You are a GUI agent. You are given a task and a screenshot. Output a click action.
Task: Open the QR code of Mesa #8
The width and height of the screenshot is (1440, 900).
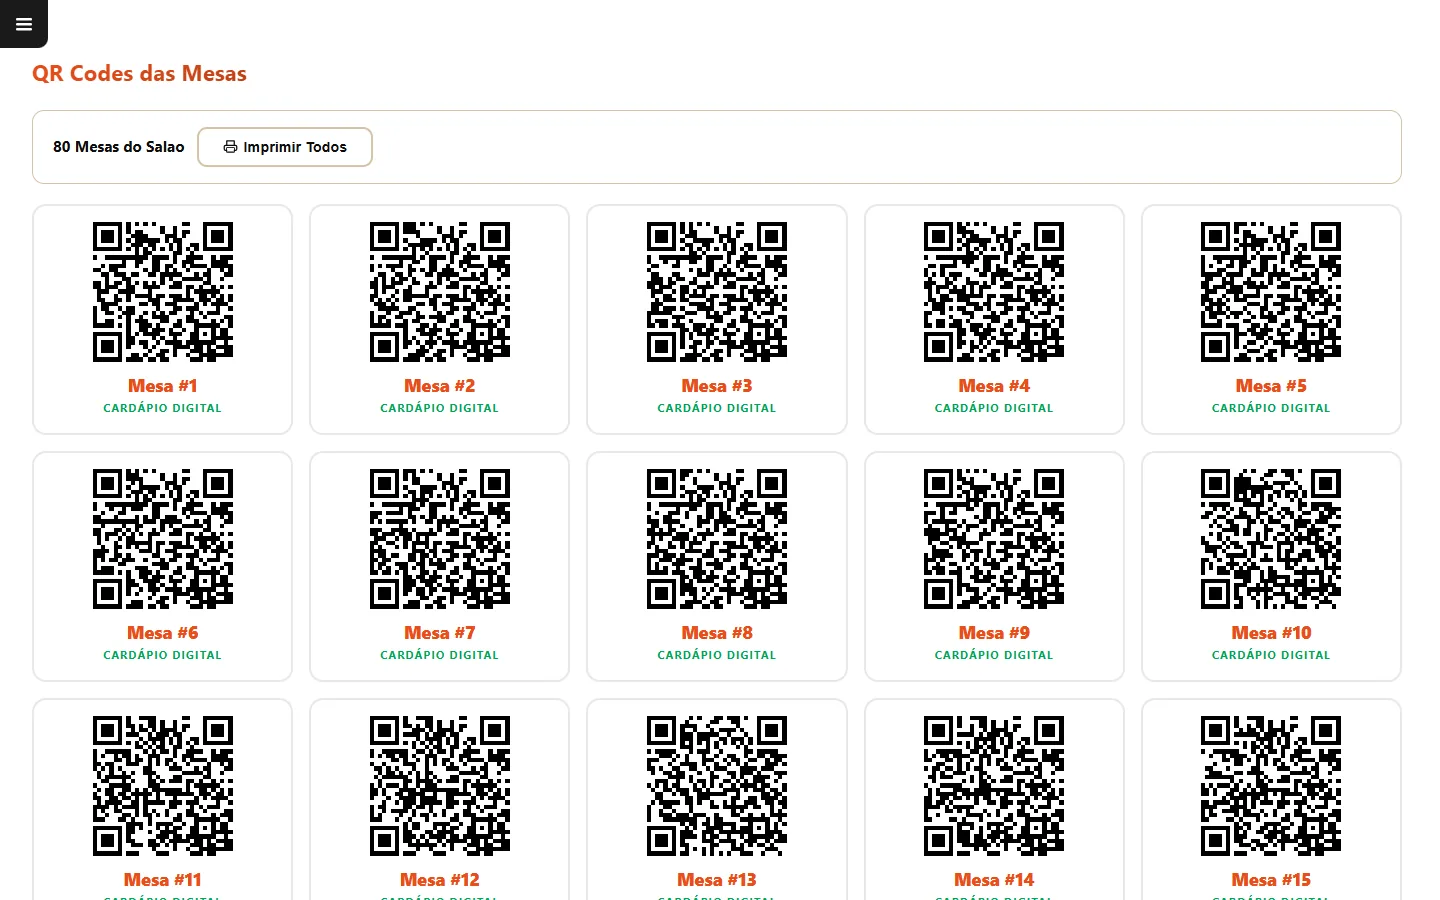717,539
